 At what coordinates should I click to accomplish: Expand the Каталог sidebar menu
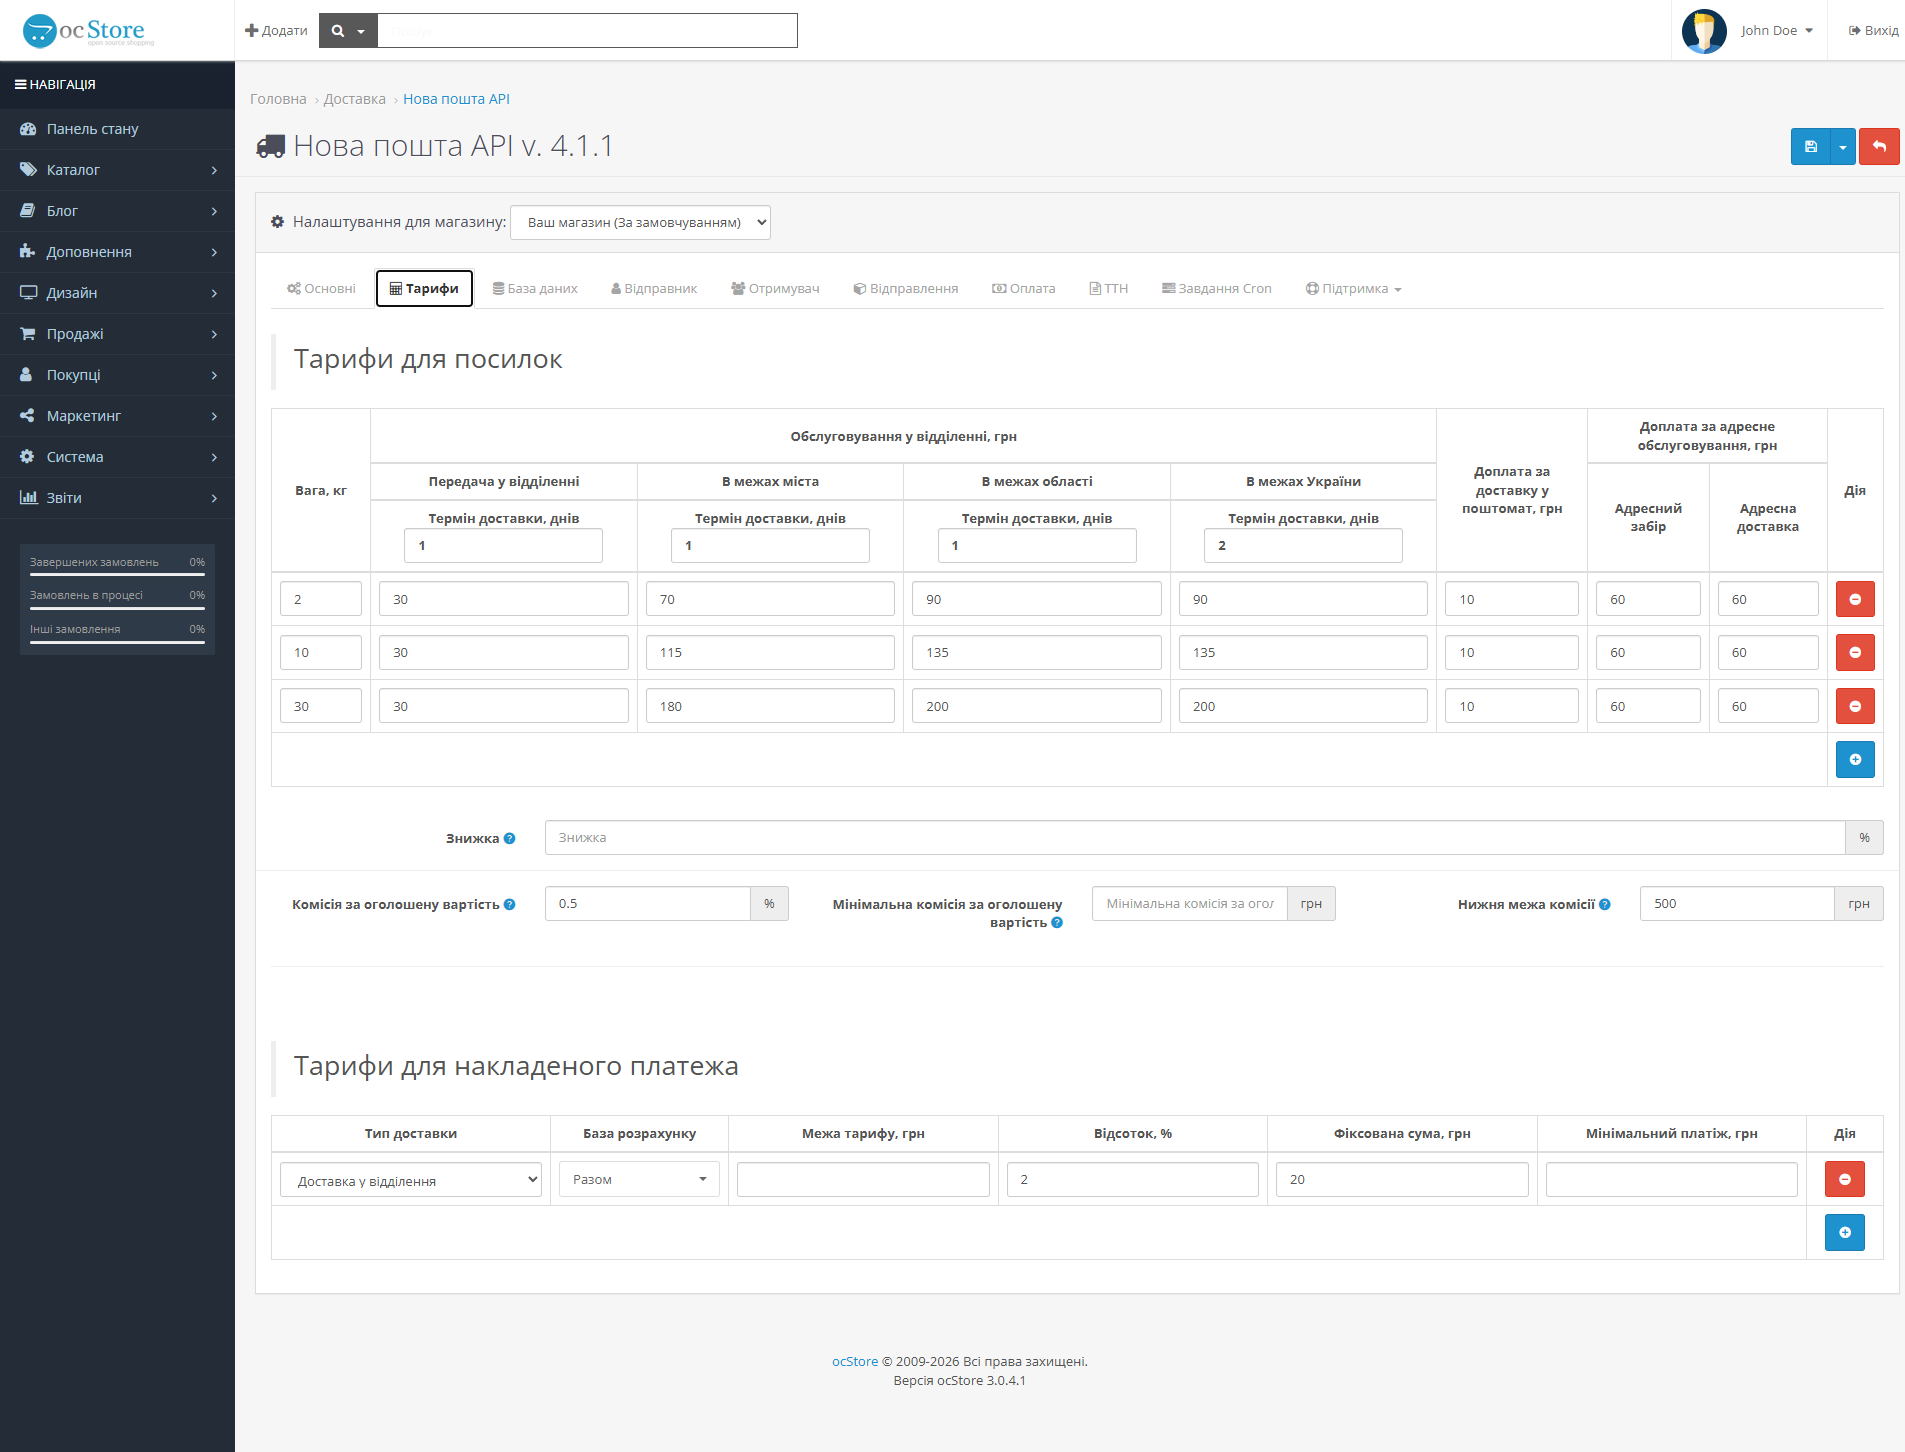pyautogui.click(x=117, y=170)
